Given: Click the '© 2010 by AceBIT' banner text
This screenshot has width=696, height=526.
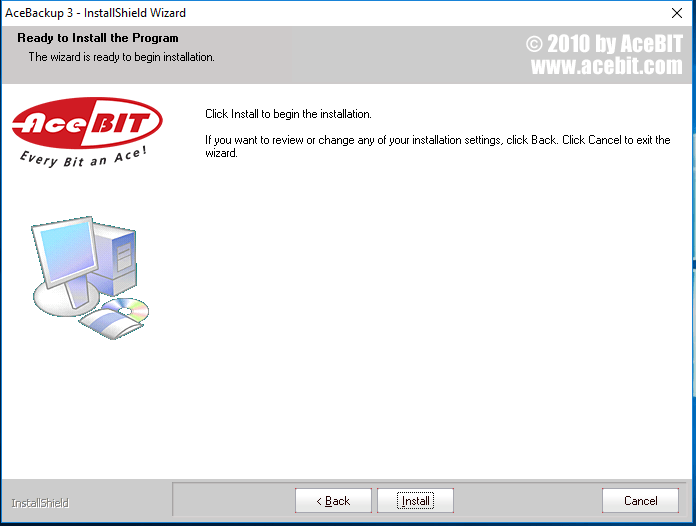Looking at the screenshot, I should coord(604,44).
